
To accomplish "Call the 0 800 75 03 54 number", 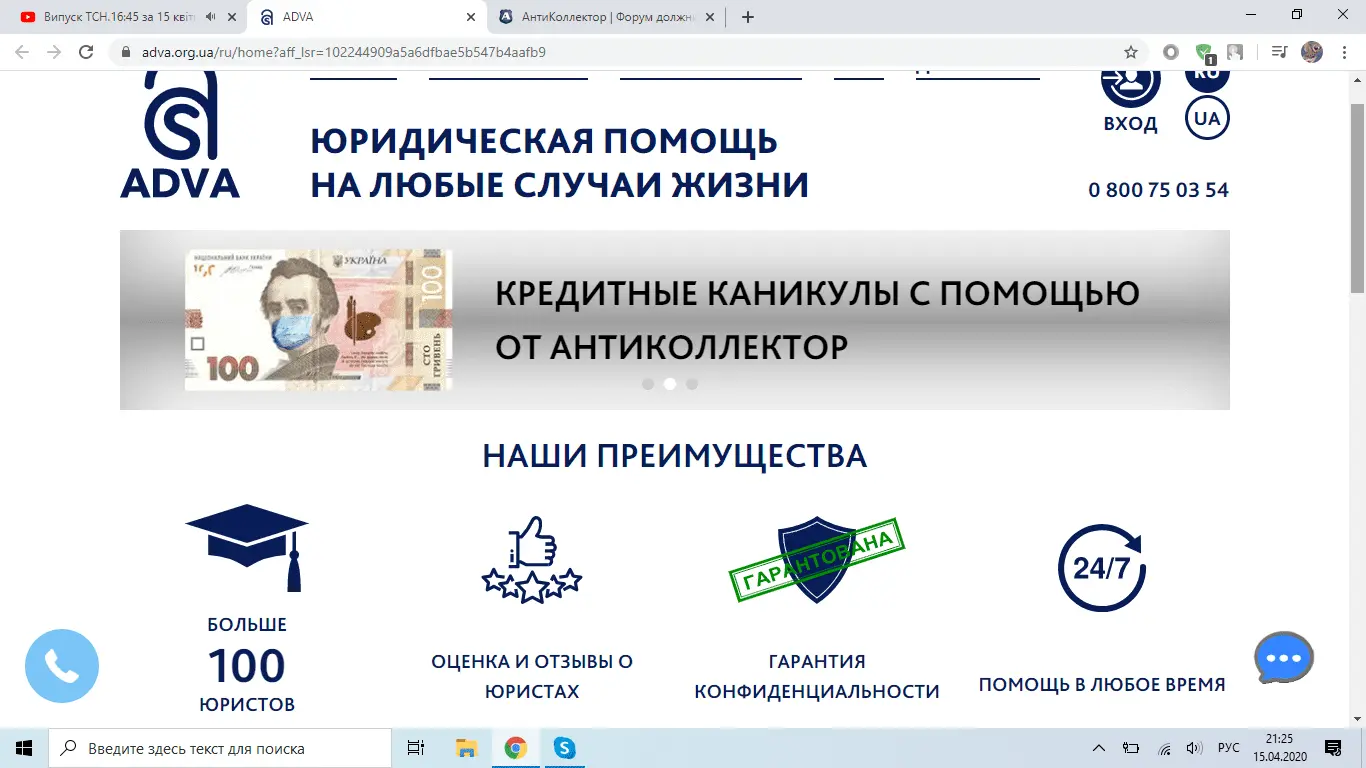I will tap(1159, 189).
